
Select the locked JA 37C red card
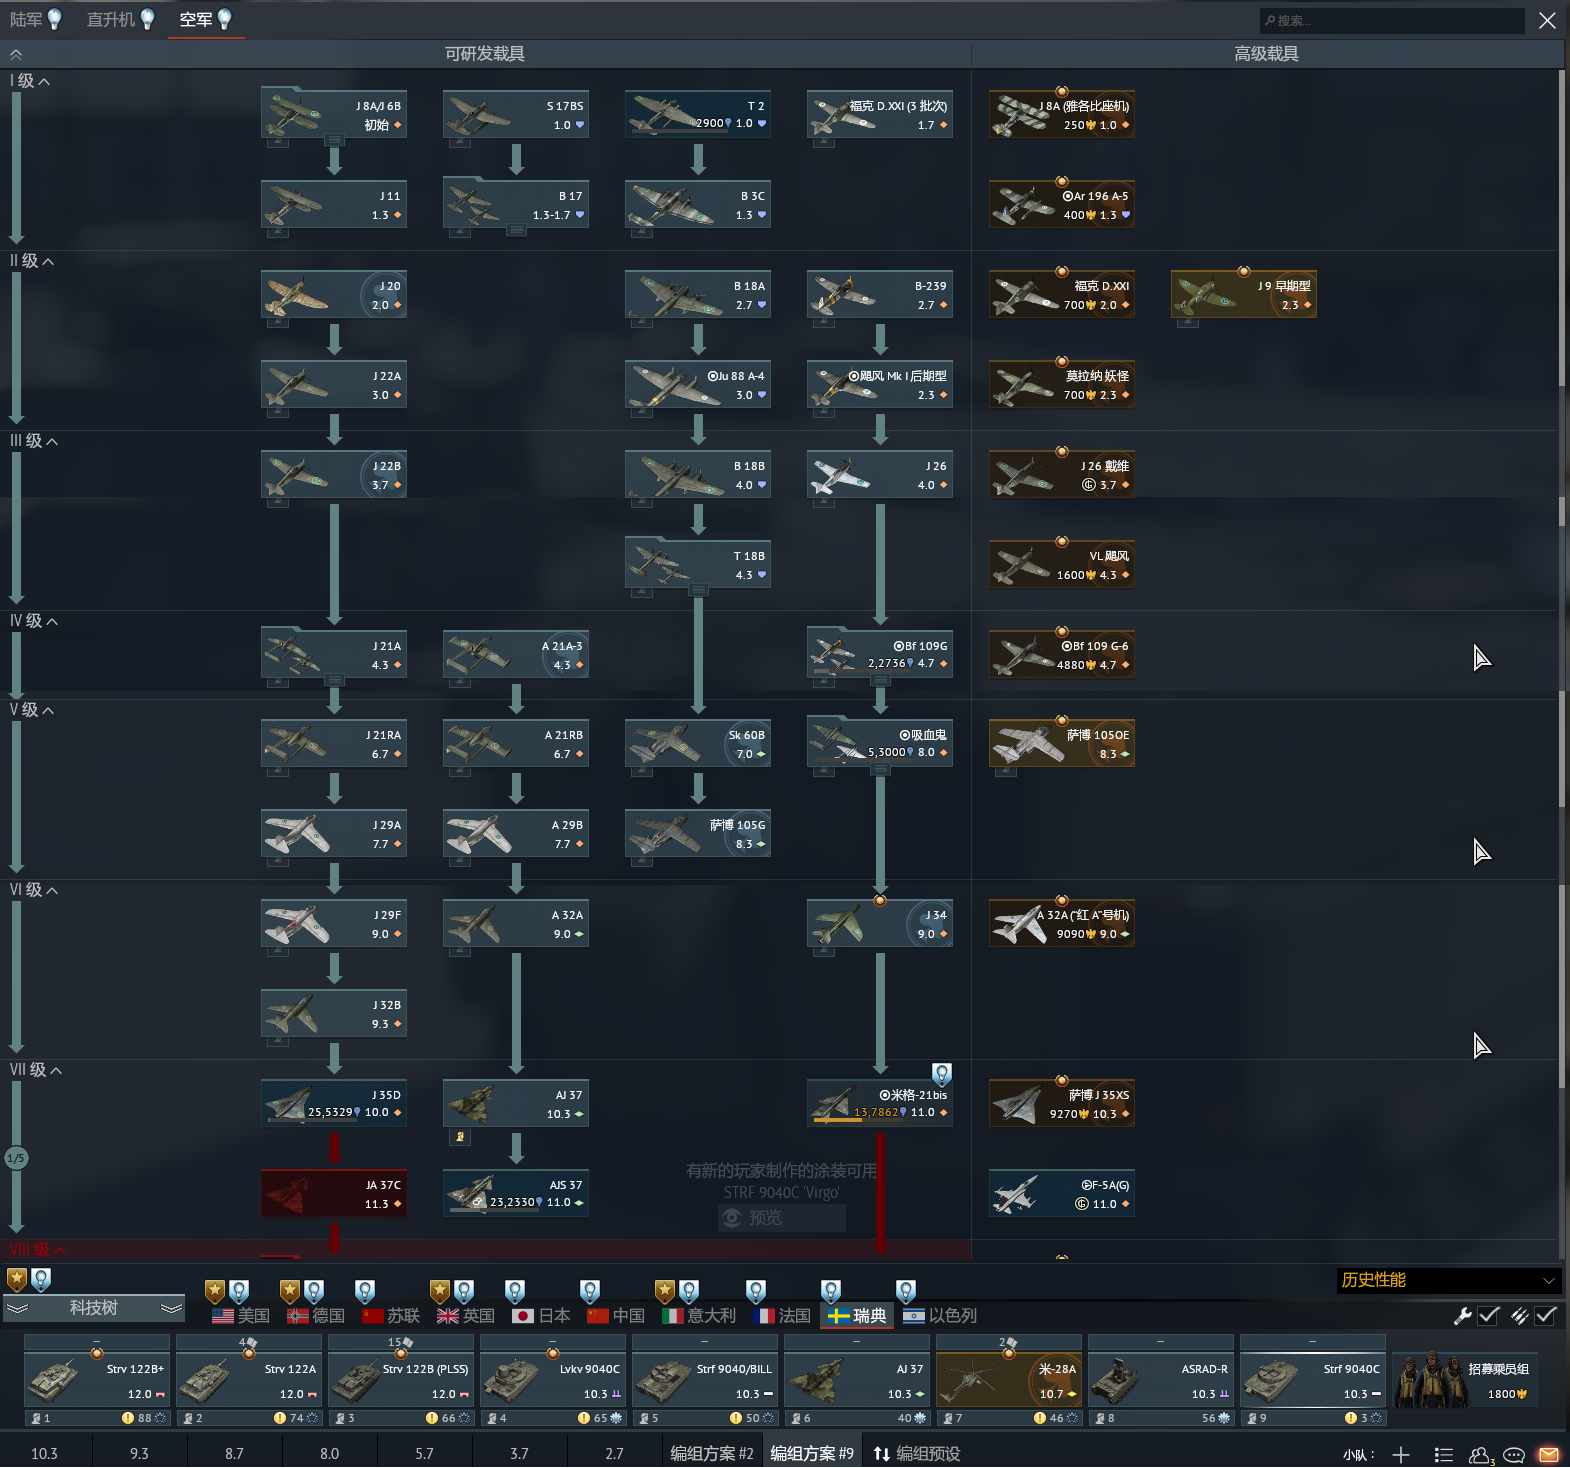[334, 1194]
